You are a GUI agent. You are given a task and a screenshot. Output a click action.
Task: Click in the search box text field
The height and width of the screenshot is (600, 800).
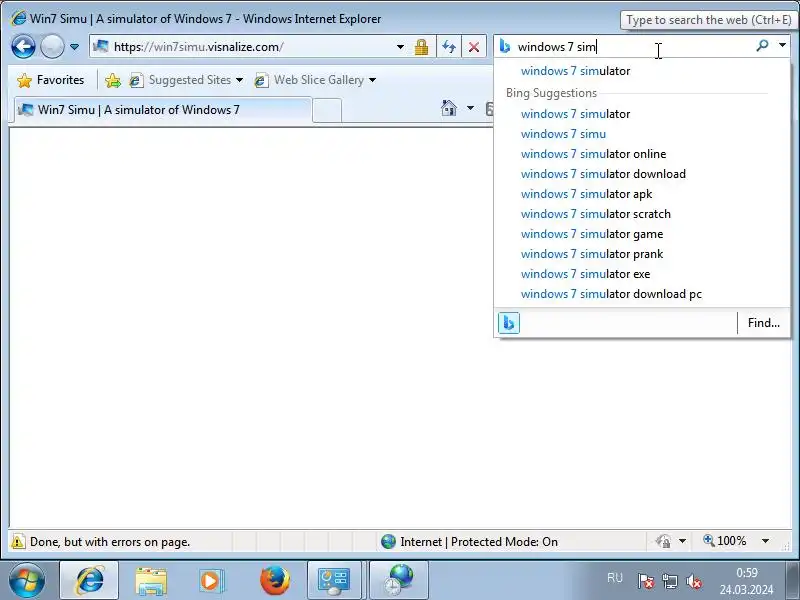coord(634,47)
